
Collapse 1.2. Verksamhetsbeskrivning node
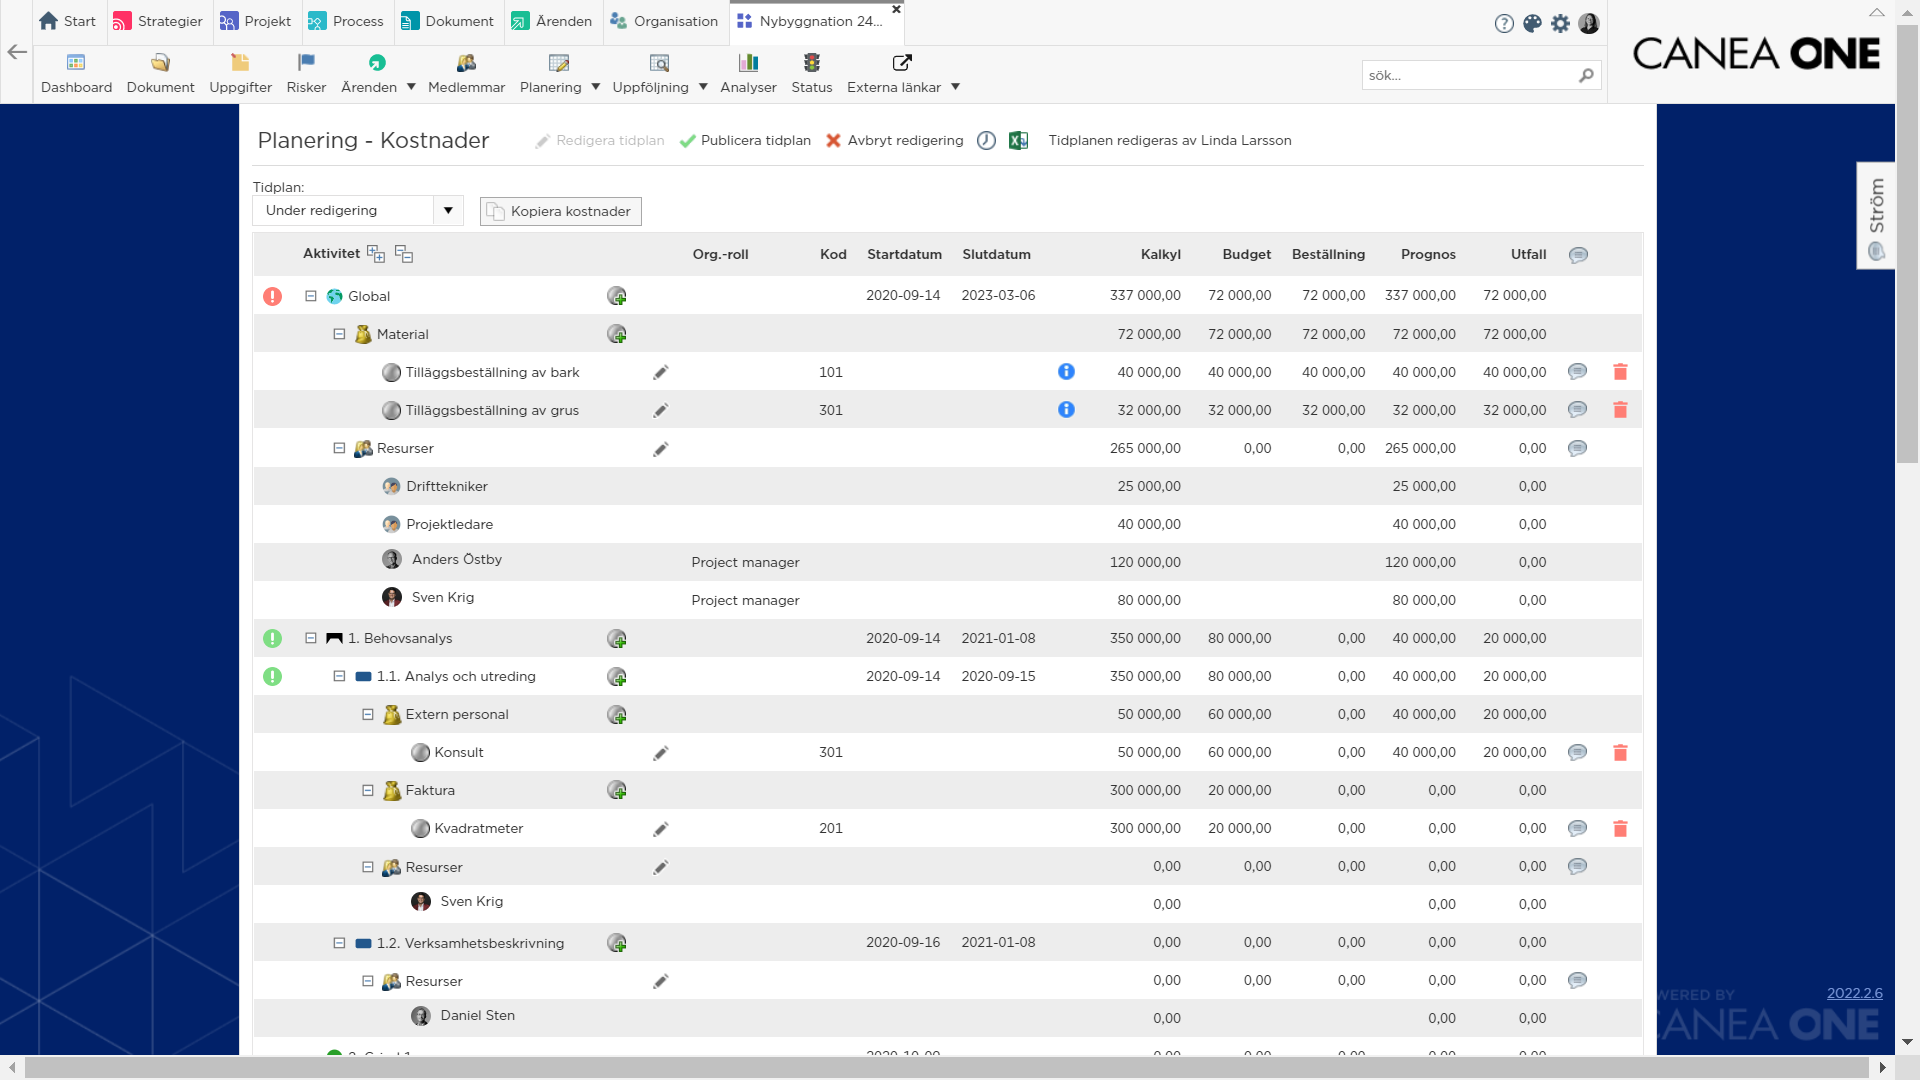(339, 943)
